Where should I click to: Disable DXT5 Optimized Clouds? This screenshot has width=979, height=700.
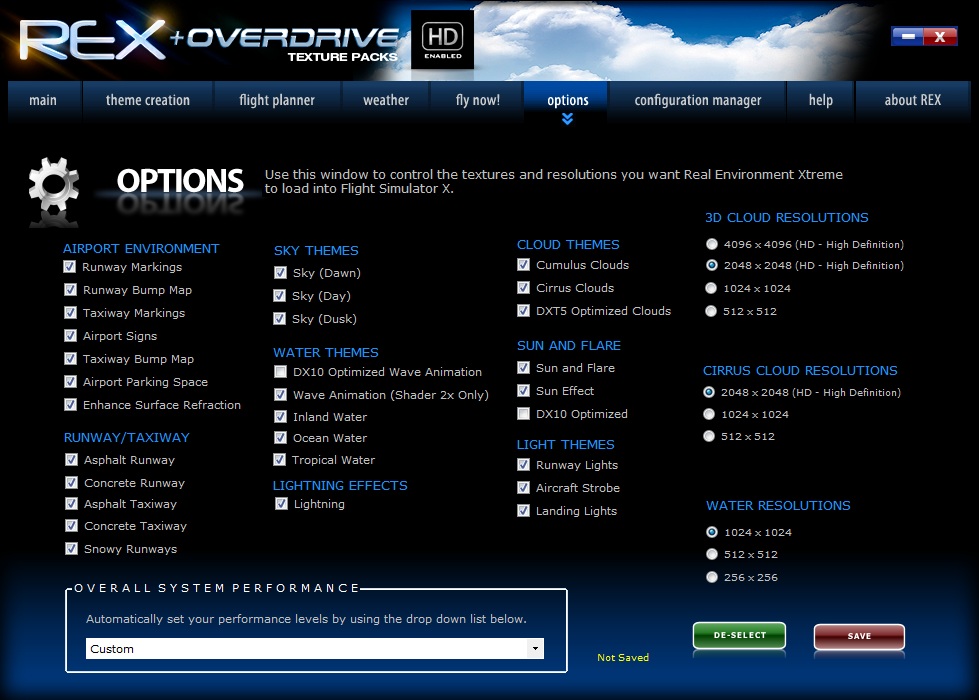(x=523, y=311)
